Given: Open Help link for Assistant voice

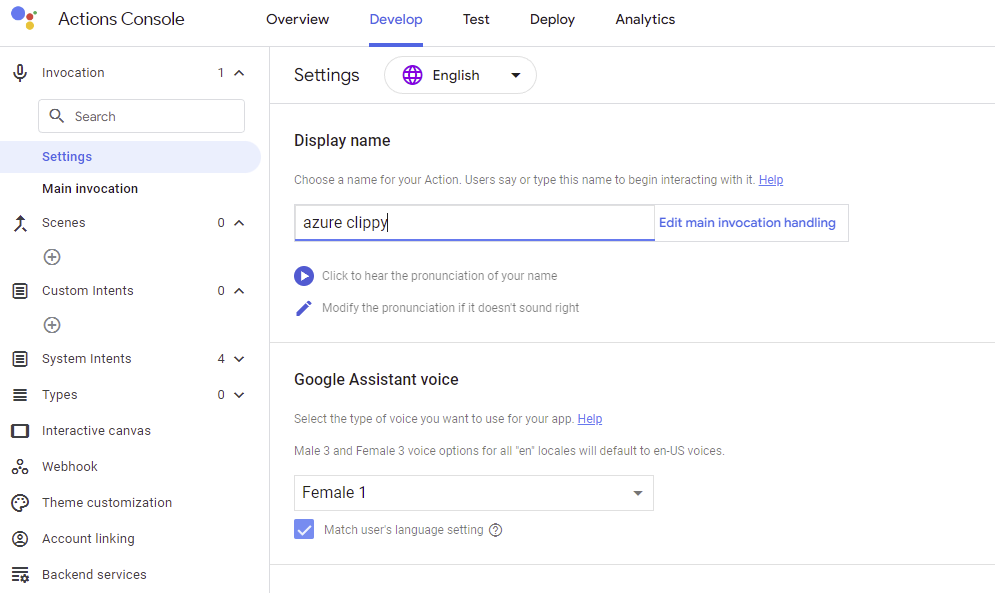Looking at the screenshot, I should point(590,419).
